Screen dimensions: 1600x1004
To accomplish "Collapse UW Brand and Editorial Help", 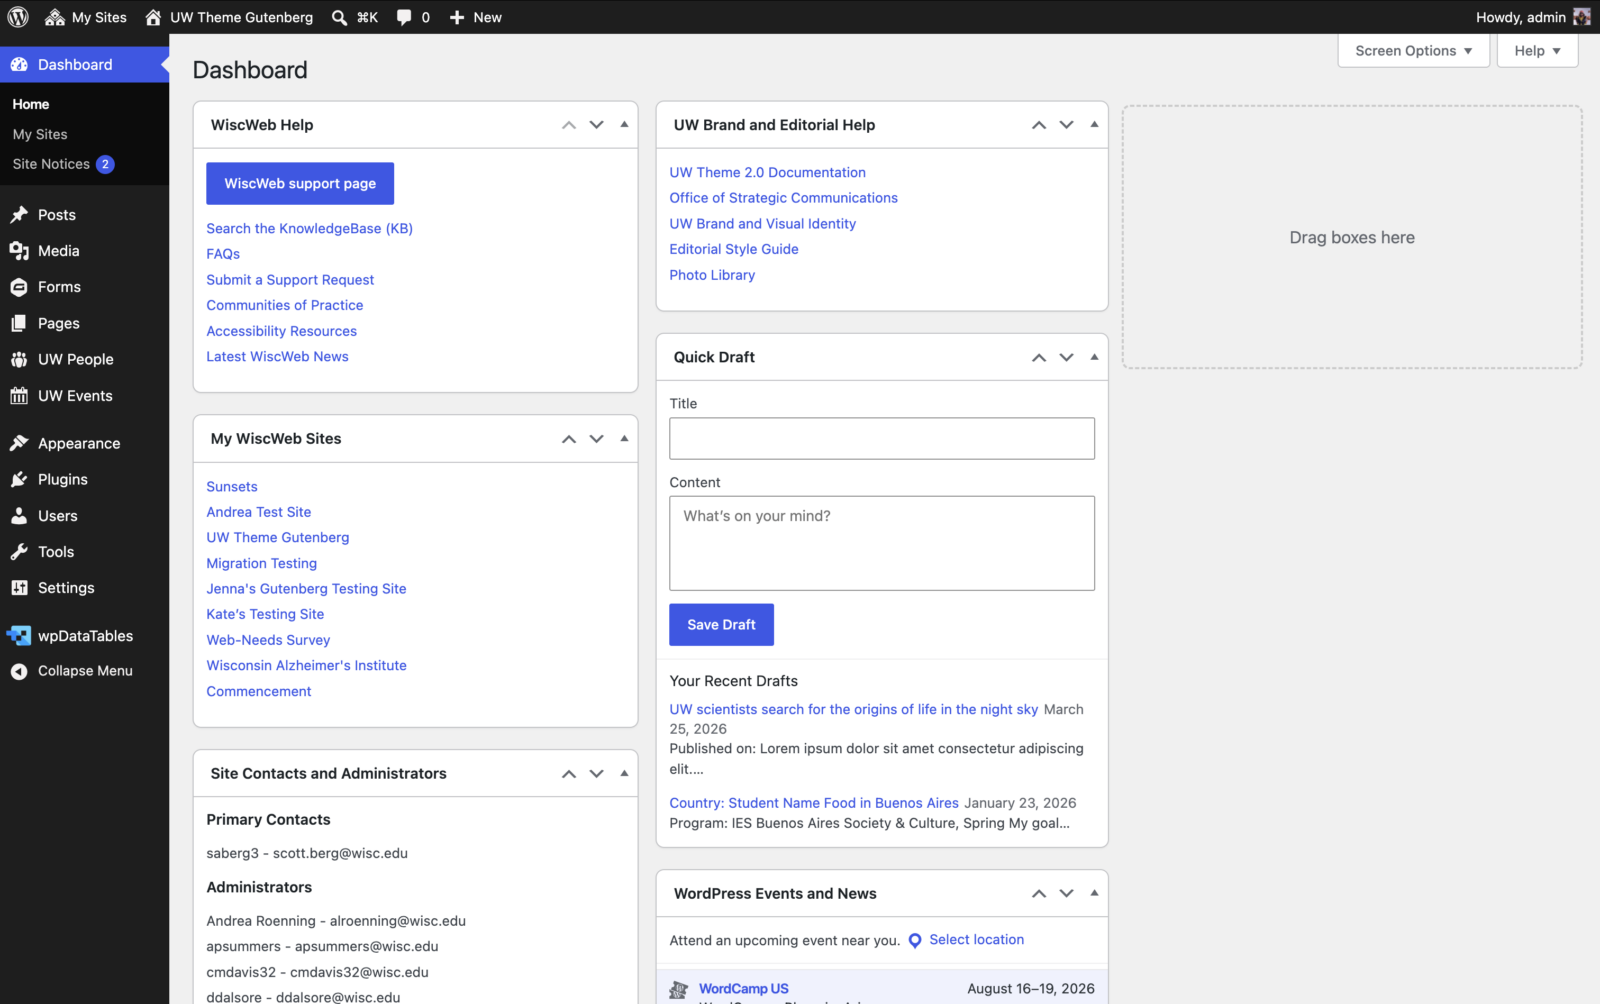I will point(1094,125).
